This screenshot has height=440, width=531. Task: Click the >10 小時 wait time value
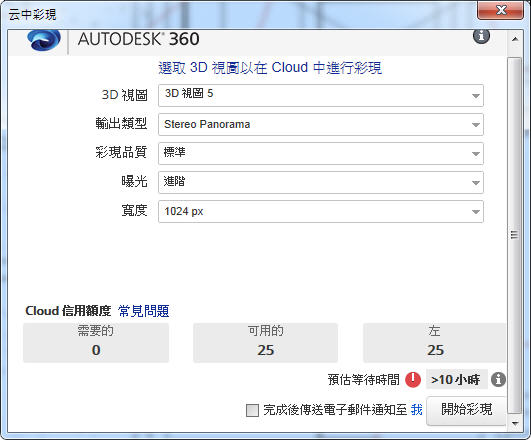[456, 379]
